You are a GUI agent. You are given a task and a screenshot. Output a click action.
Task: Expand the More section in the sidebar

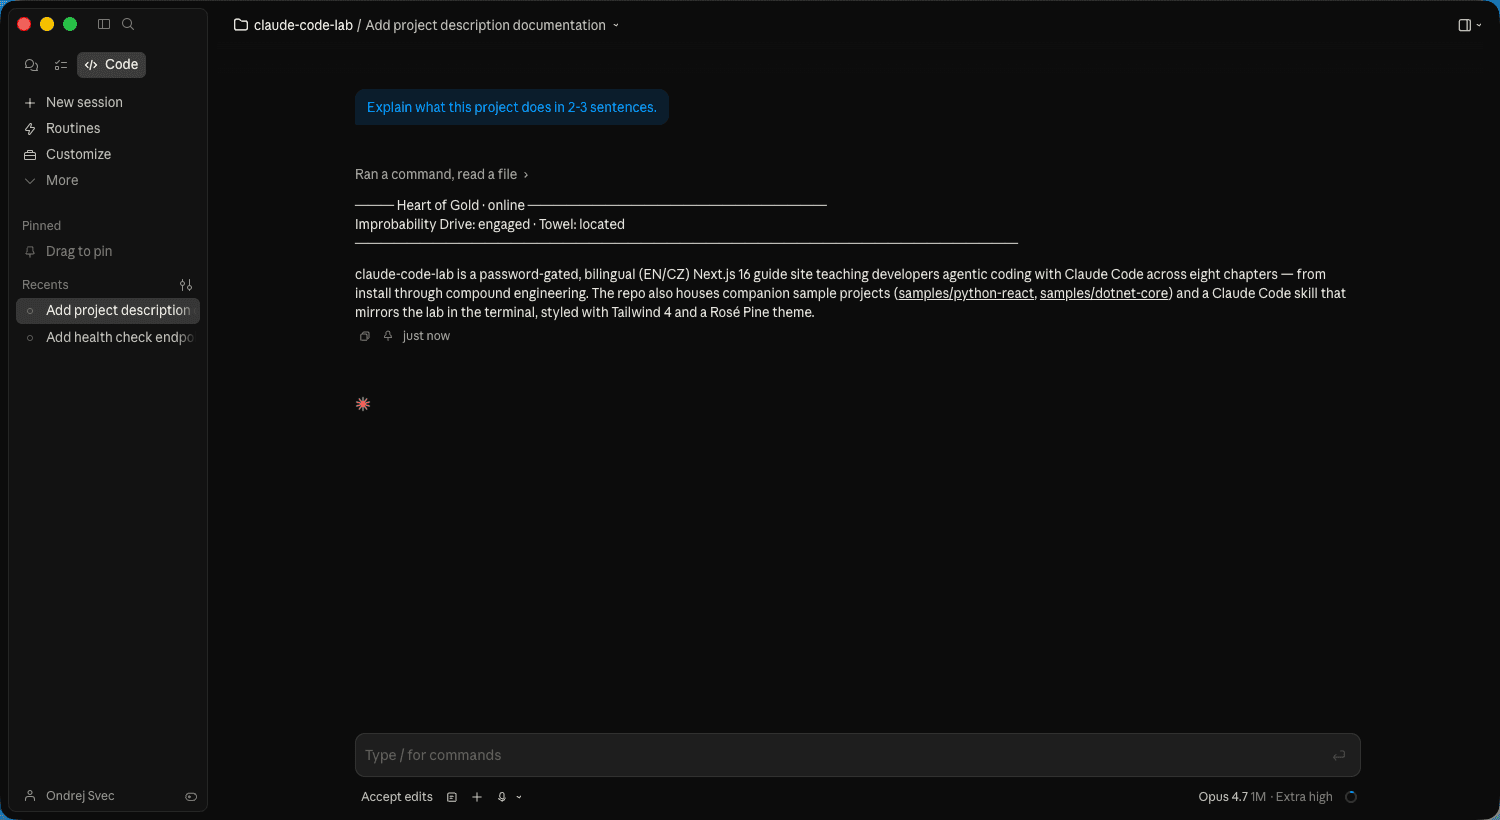click(x=61, y=180)
